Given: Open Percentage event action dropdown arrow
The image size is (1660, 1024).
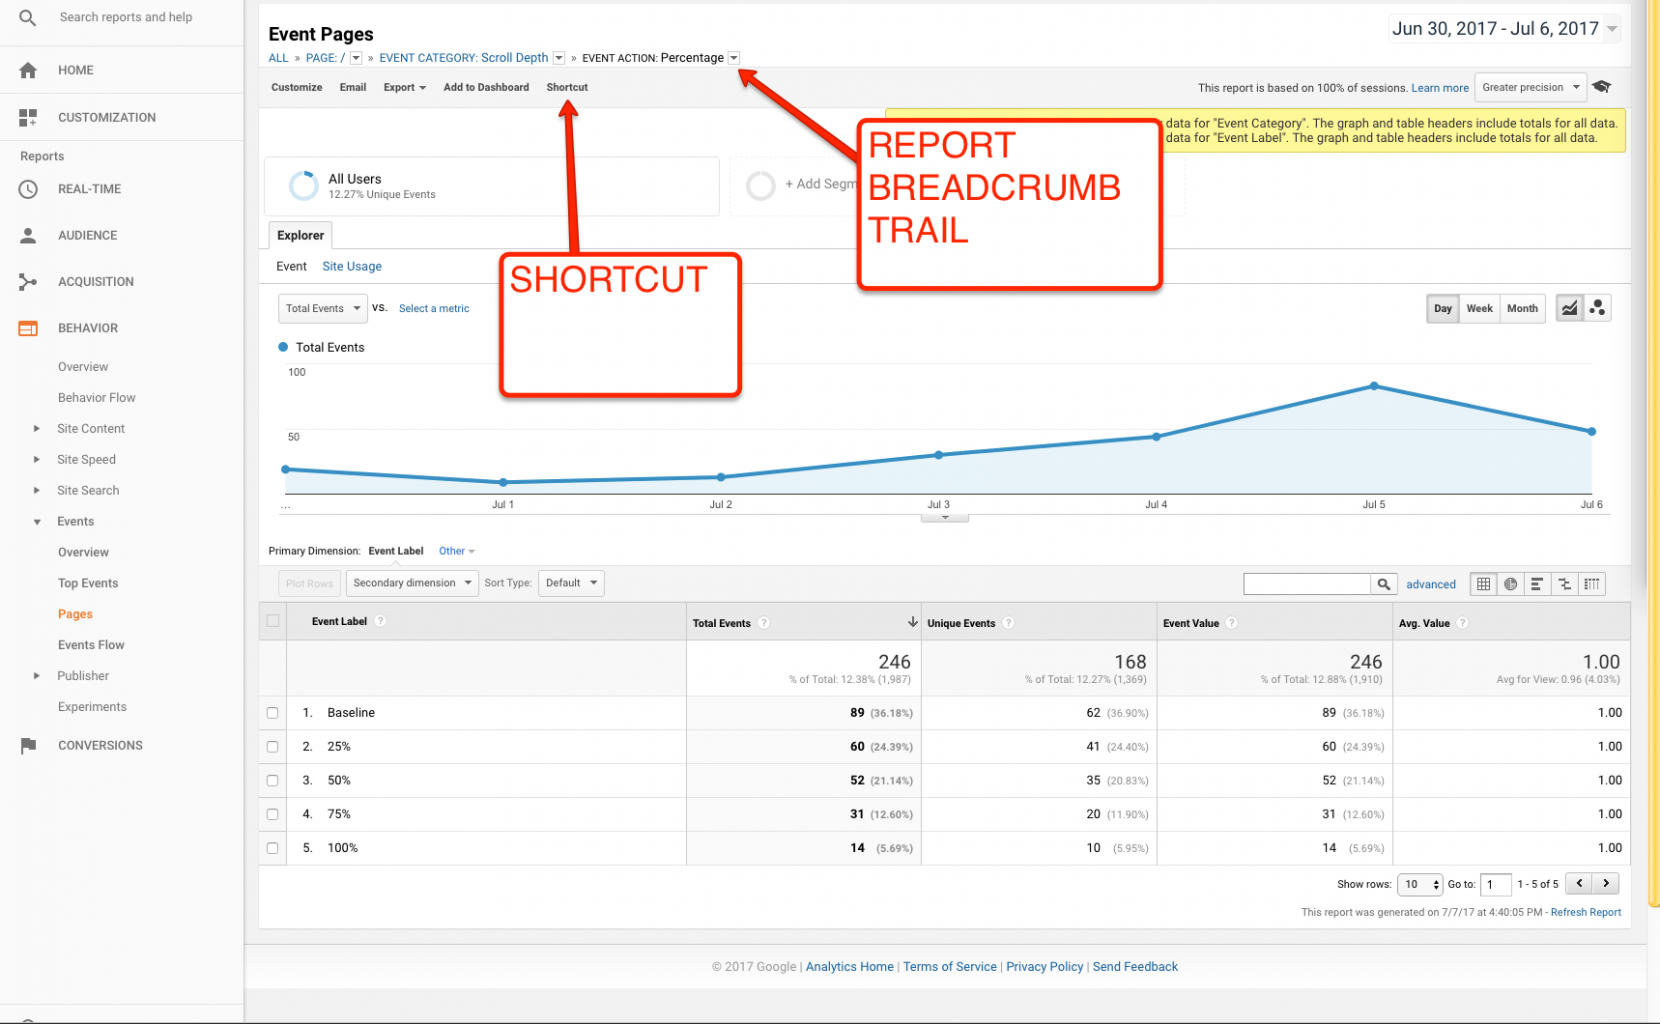Looking at the screenshot, I should pos(734,58).
